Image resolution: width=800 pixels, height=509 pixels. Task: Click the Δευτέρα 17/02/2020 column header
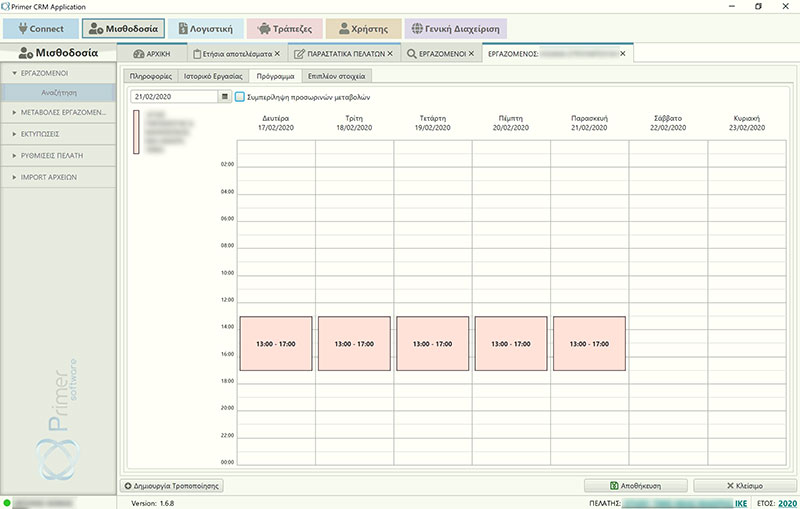coord(276,123)
